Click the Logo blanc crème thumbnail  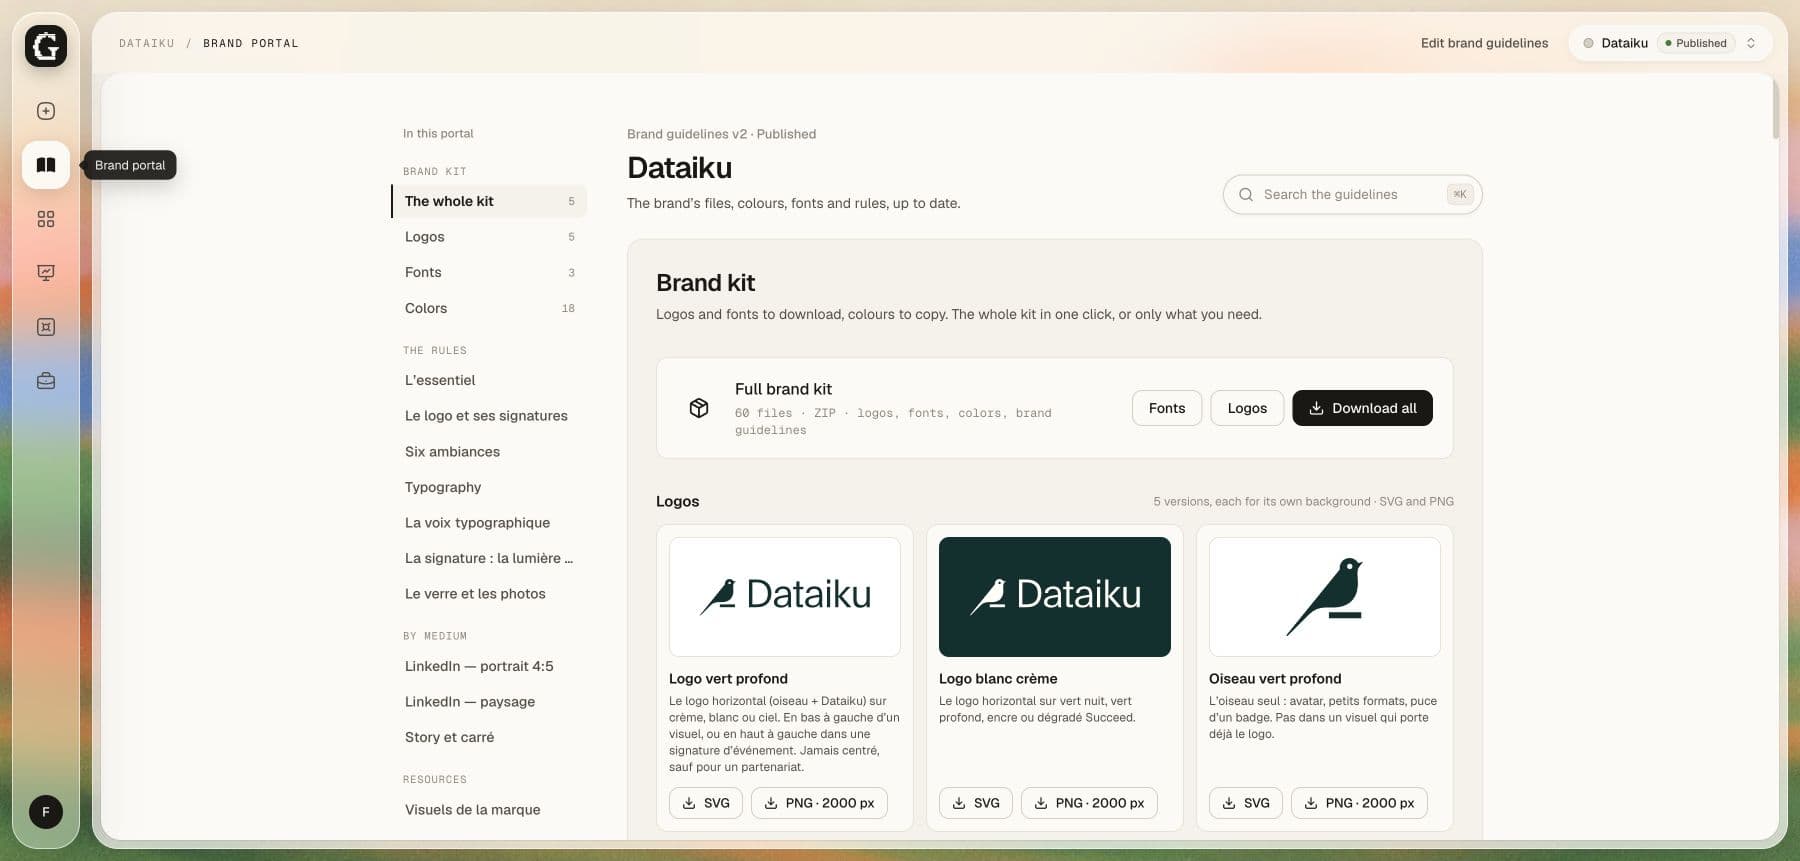(x=1055, y=597)
